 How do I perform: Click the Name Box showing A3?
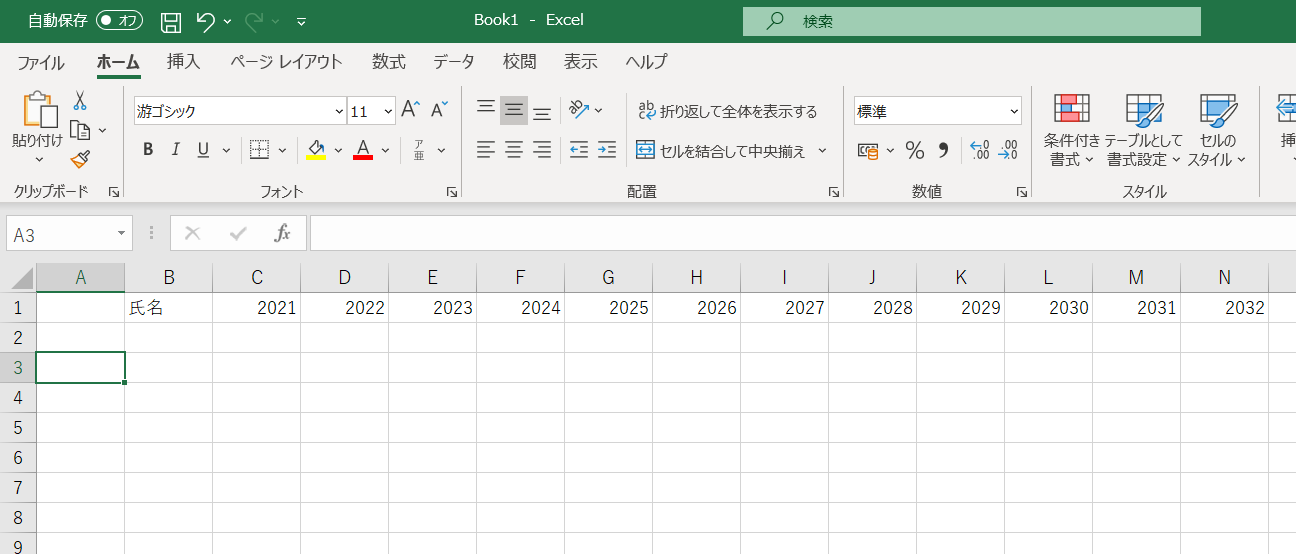(x=59, y=234)
